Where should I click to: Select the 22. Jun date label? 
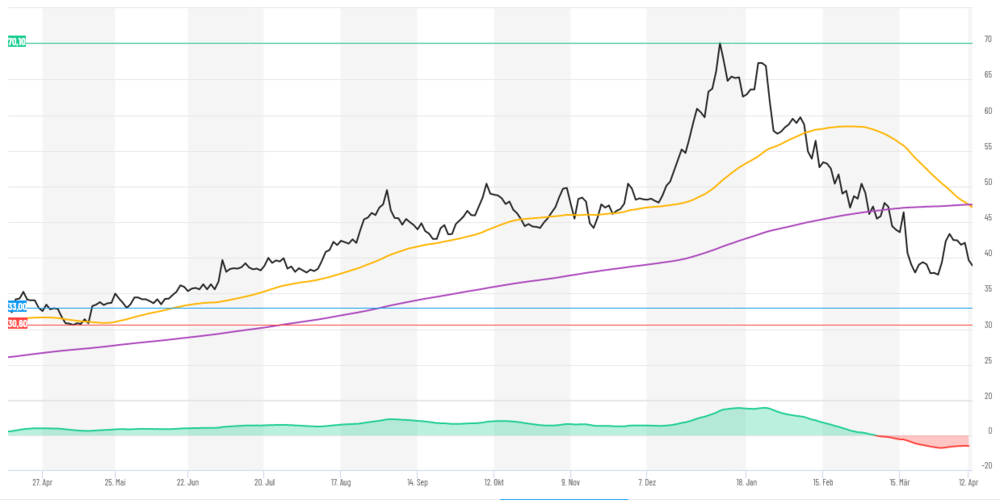coord(188,482)
